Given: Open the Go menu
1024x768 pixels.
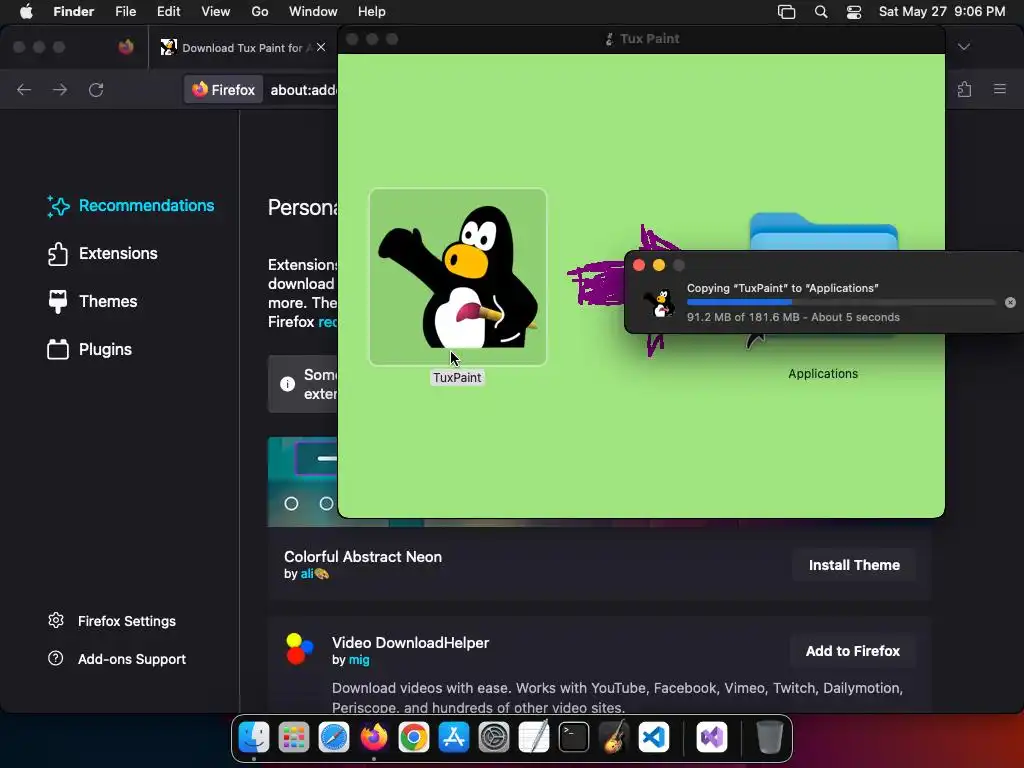Looking at the screenshot, I should click(x=260, y=12).
